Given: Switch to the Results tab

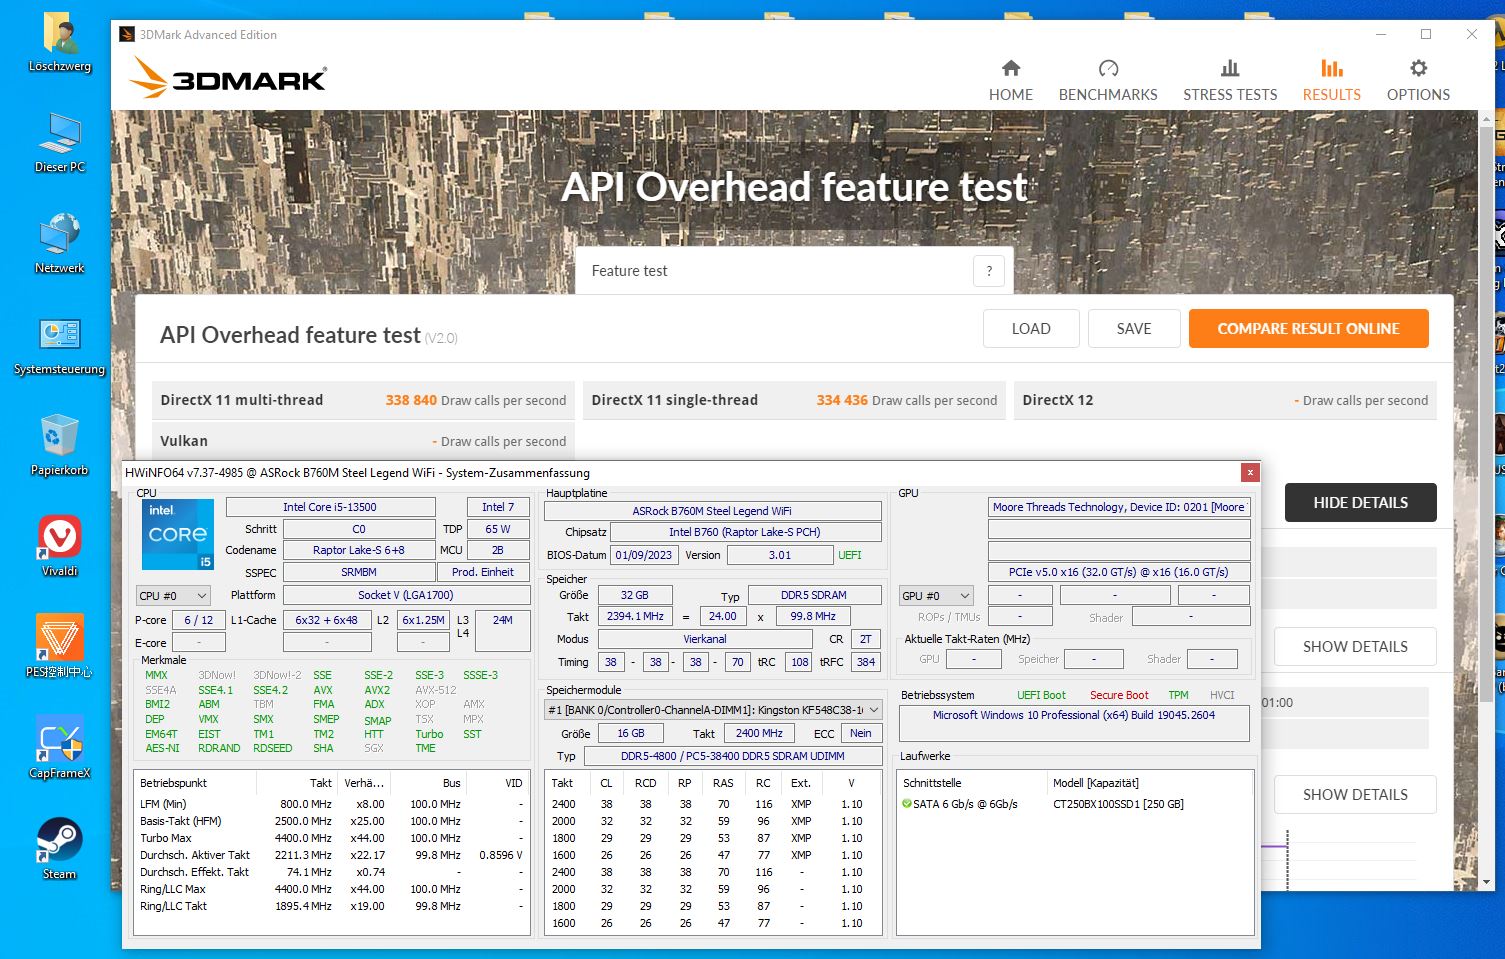Looking at the screenshot, I should tap(1331, 80).
